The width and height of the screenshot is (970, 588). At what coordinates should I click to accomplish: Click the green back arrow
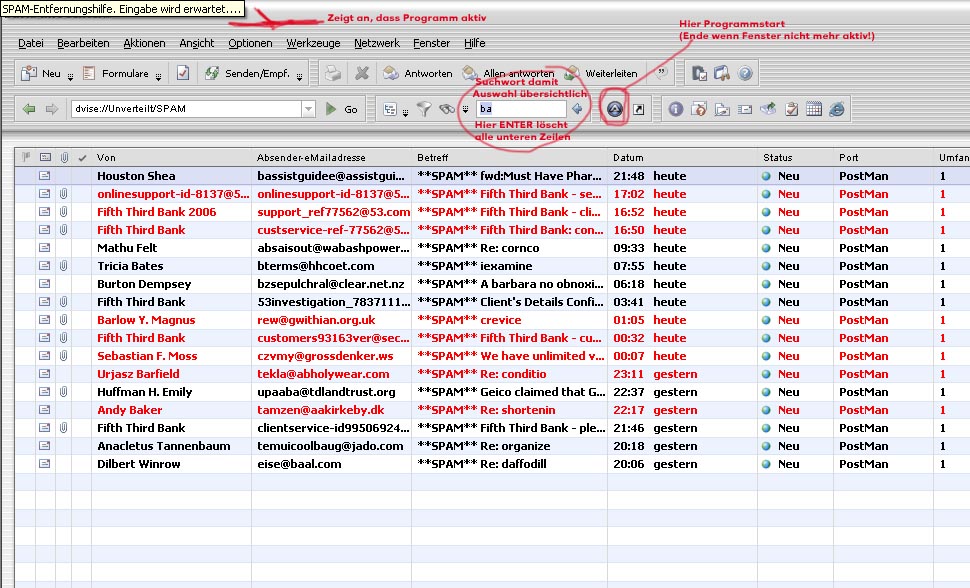[29, 109]
